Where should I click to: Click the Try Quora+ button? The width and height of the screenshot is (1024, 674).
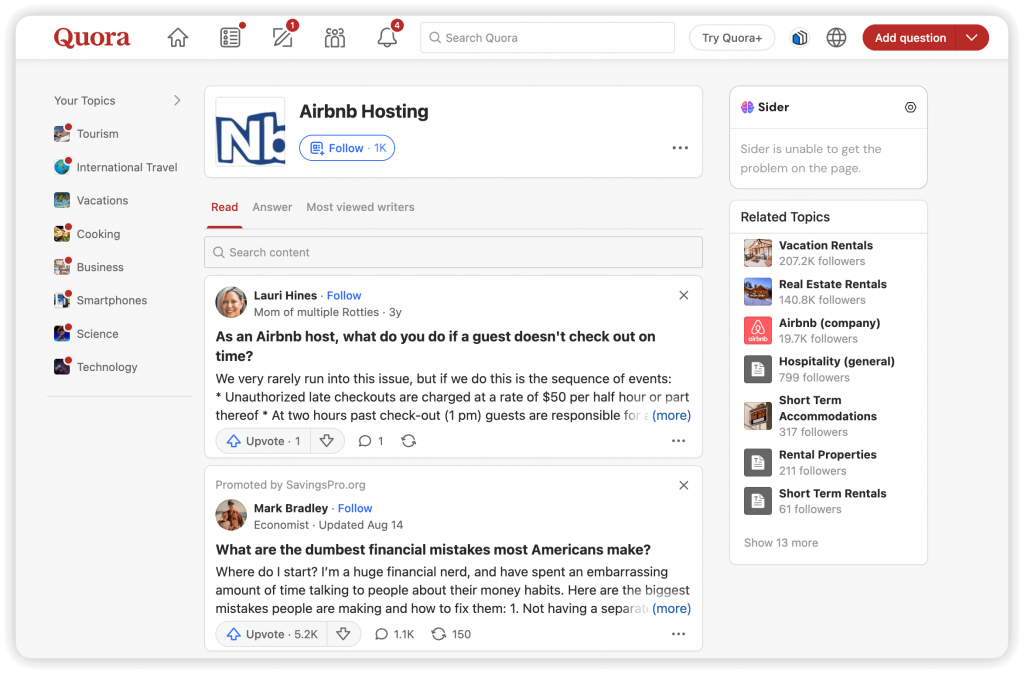click(x=731, y=38)
